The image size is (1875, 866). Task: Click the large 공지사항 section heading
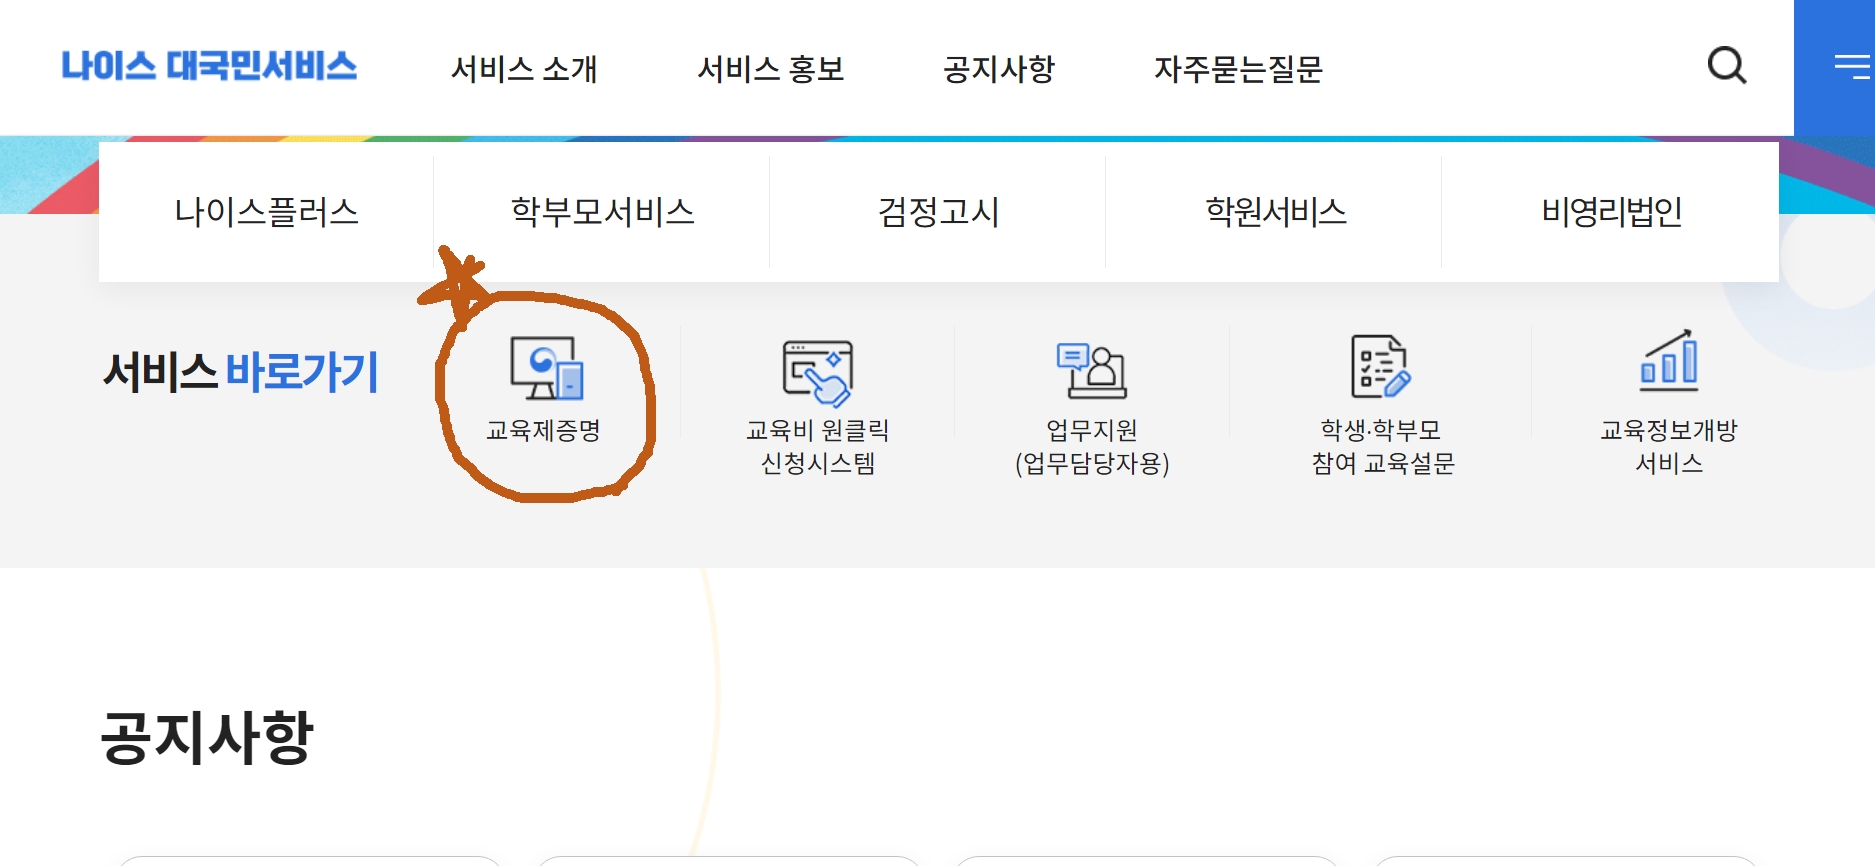(x=207, y=737)
